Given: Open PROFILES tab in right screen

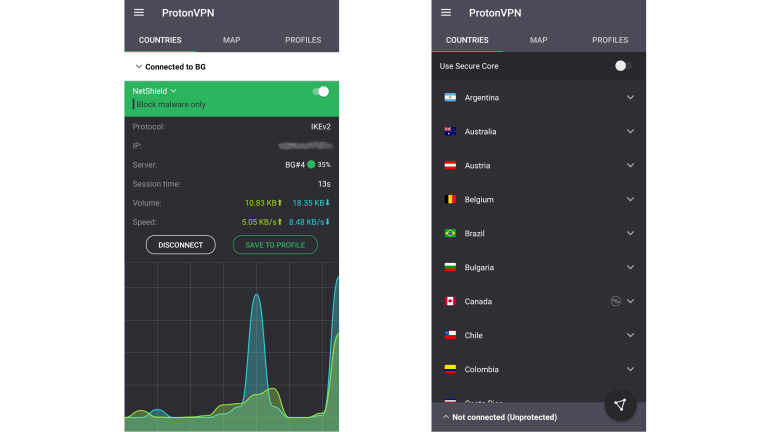Looking at the screenshot, I should pos(610,40).
